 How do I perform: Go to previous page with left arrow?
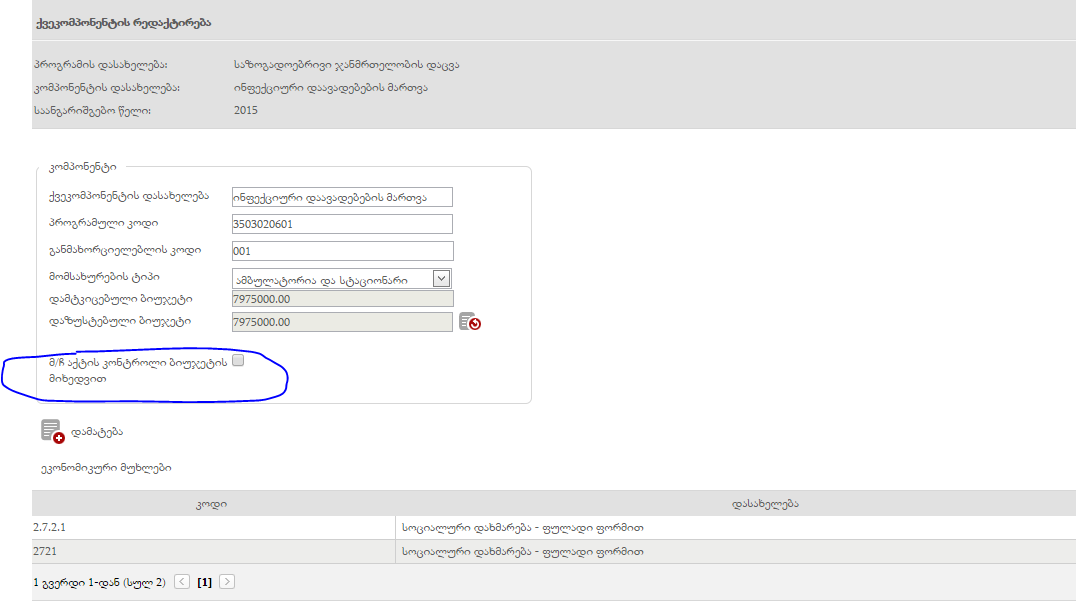tap(182, 581)
